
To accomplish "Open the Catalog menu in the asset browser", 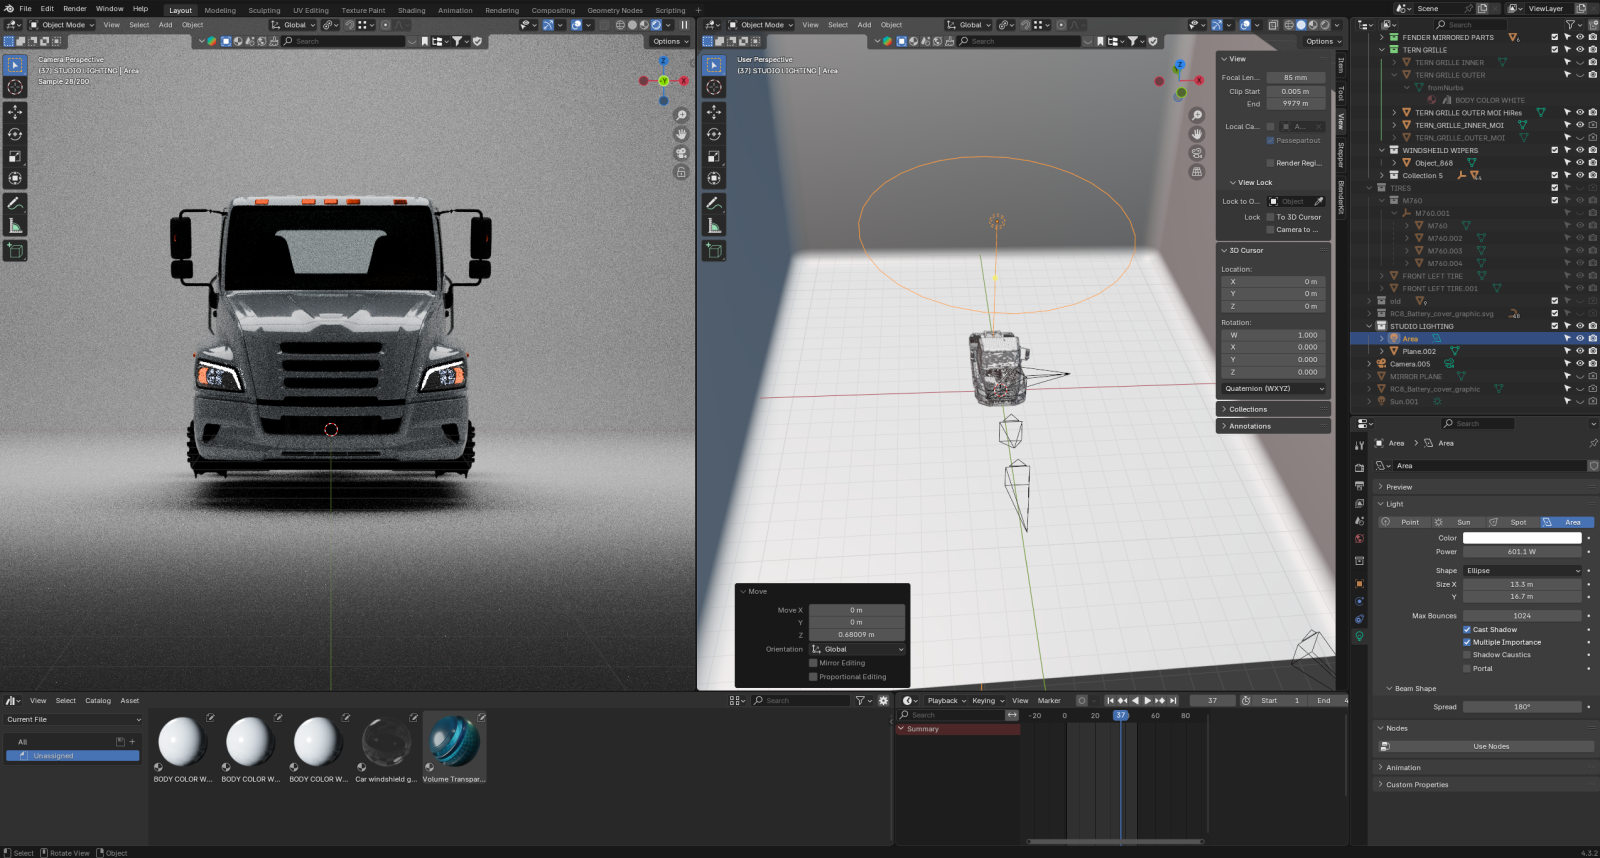I will click(x=98, y=701).
